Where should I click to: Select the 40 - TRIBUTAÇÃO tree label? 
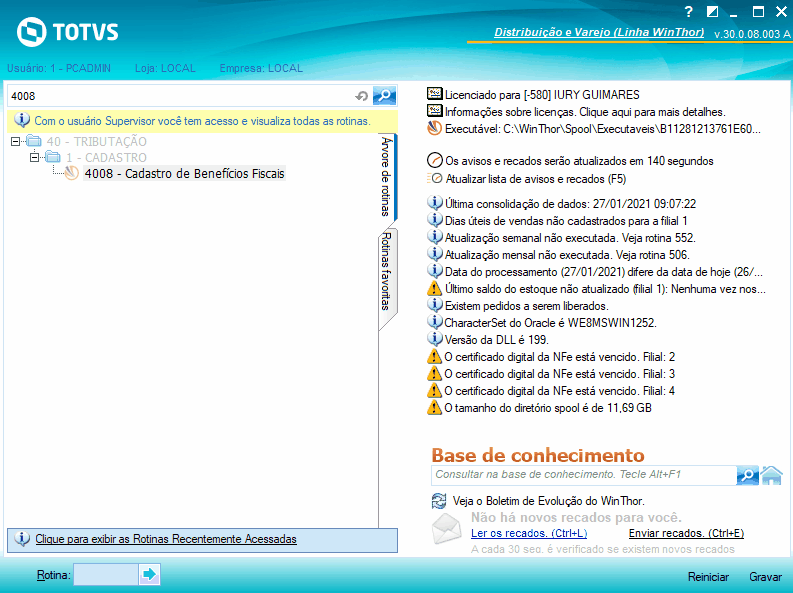click(x=97, y=142)
